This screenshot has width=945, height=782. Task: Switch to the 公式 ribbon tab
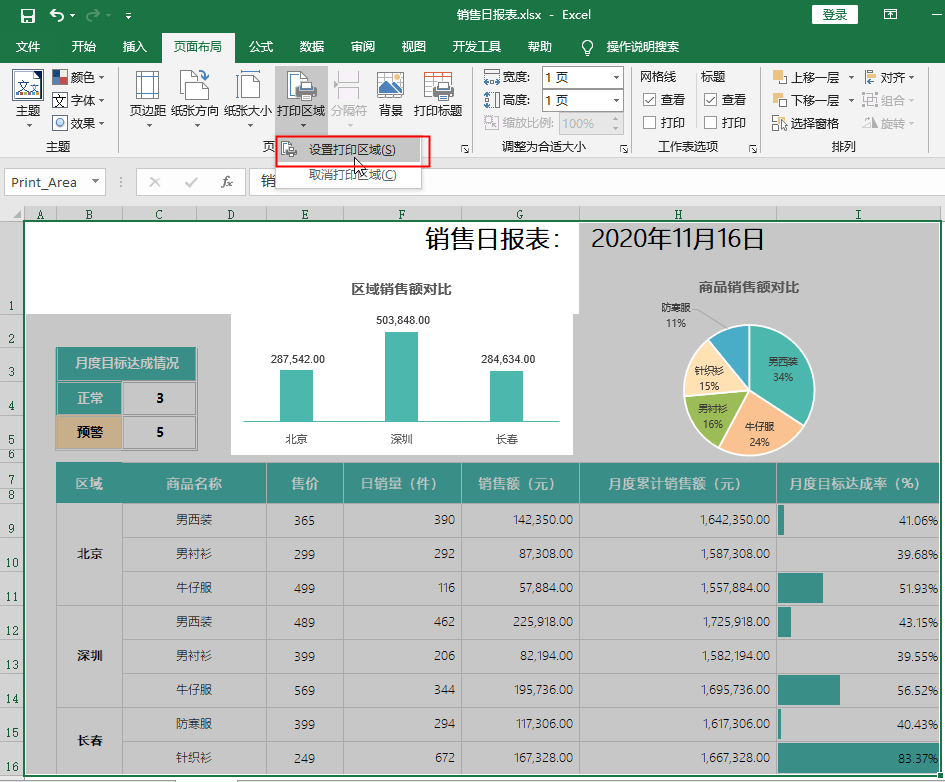click(261, 47)
